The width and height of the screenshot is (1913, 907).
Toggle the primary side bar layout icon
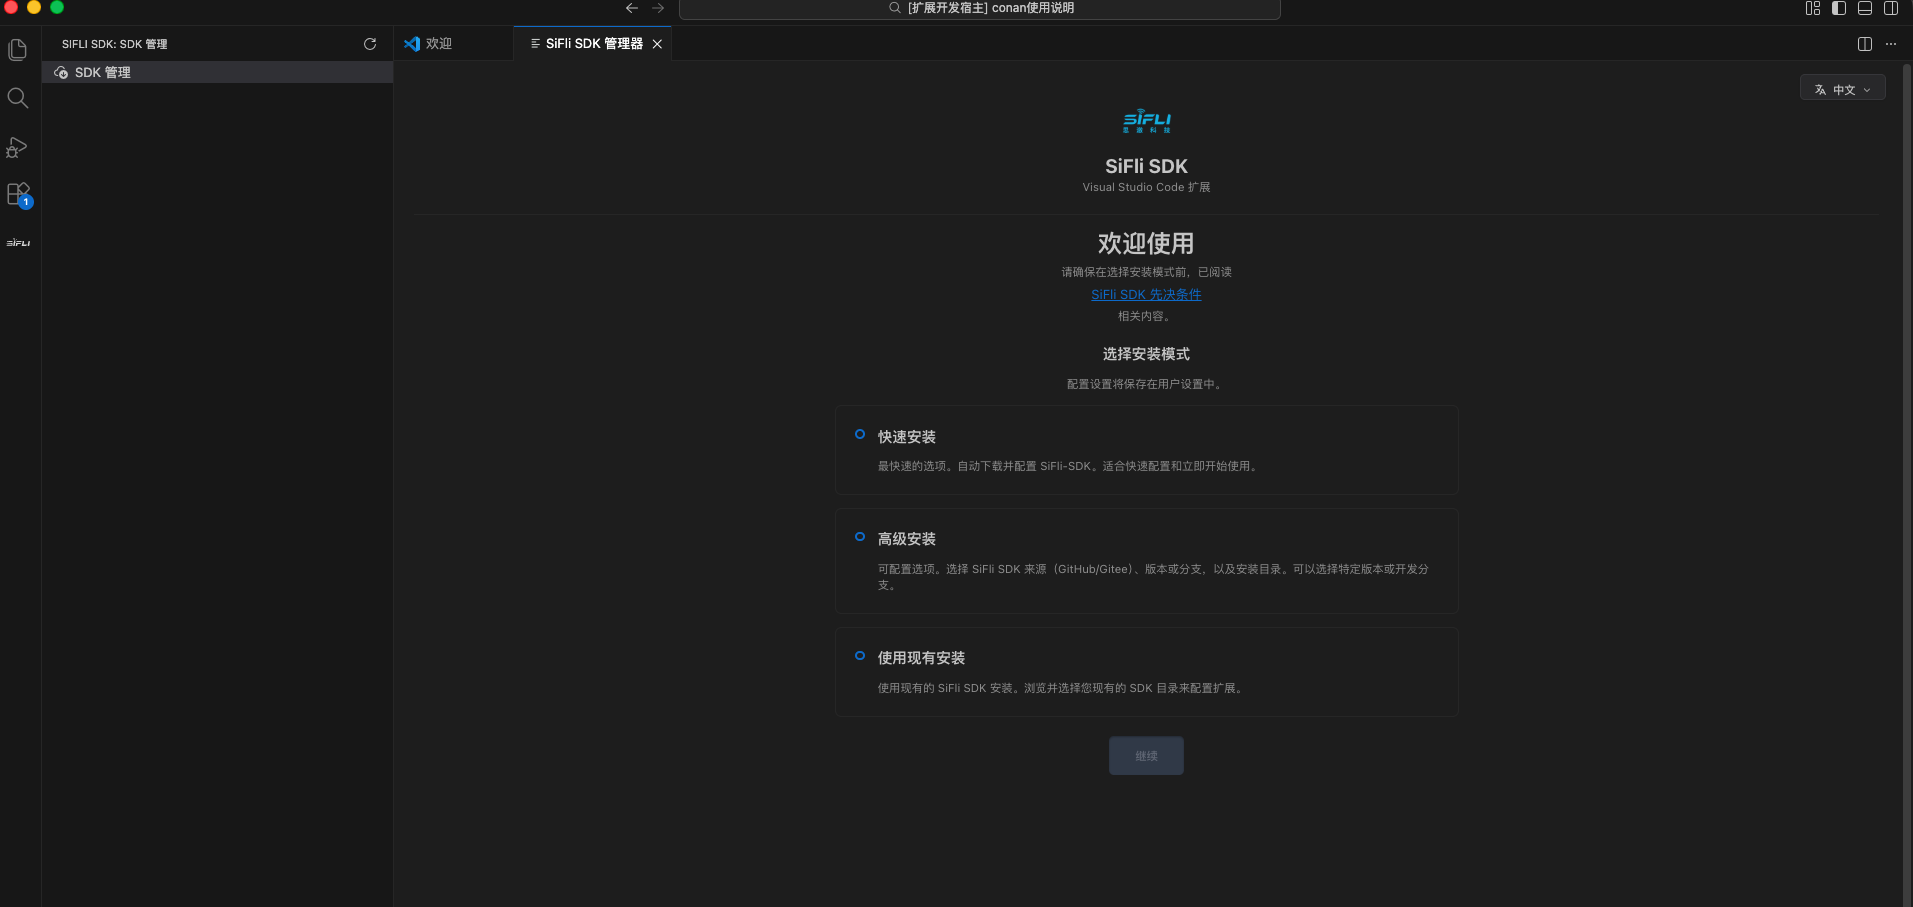point(1838,8)
